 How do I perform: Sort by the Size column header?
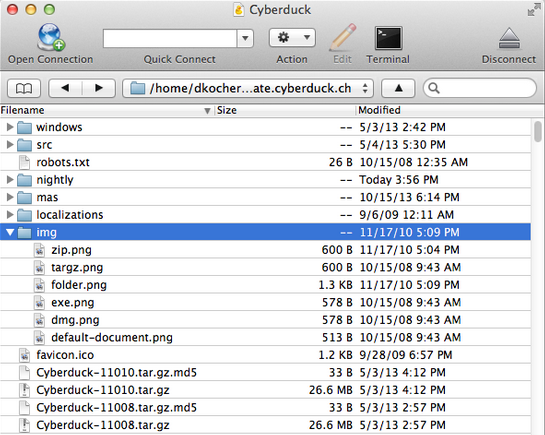click(285, 110)
